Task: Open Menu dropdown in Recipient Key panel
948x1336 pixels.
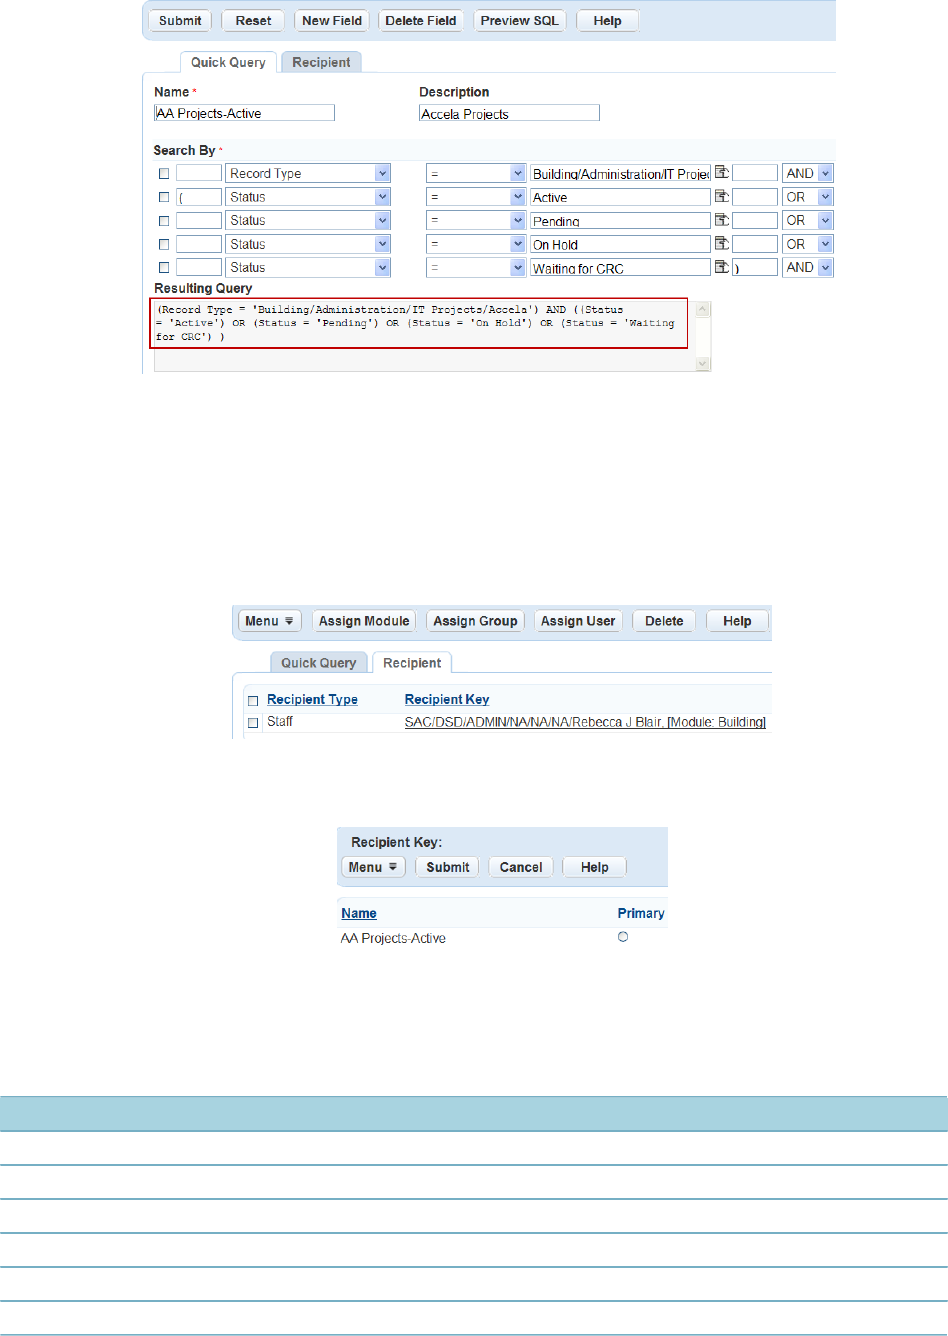Action: tap(373, 867)
